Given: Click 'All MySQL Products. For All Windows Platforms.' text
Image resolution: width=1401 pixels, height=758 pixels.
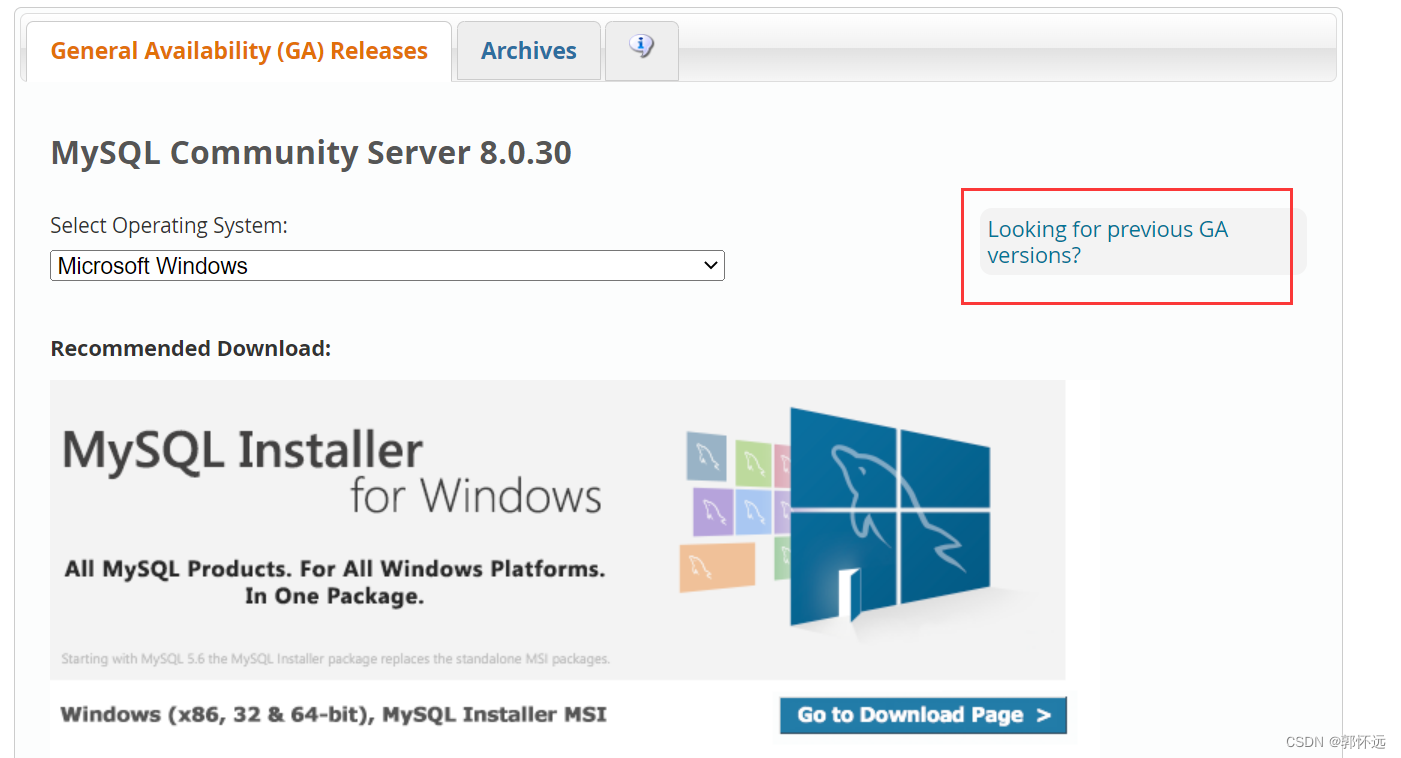Looking at the screenshot, I should pos(335,570).
